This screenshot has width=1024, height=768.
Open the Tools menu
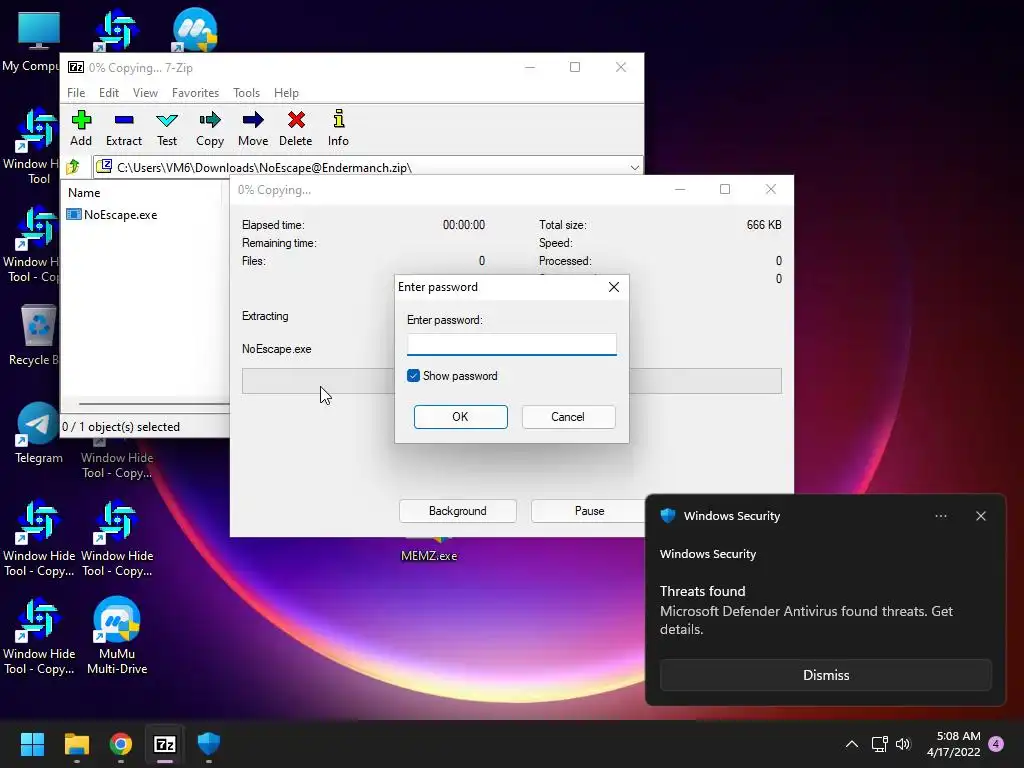(x=246, y=93)
